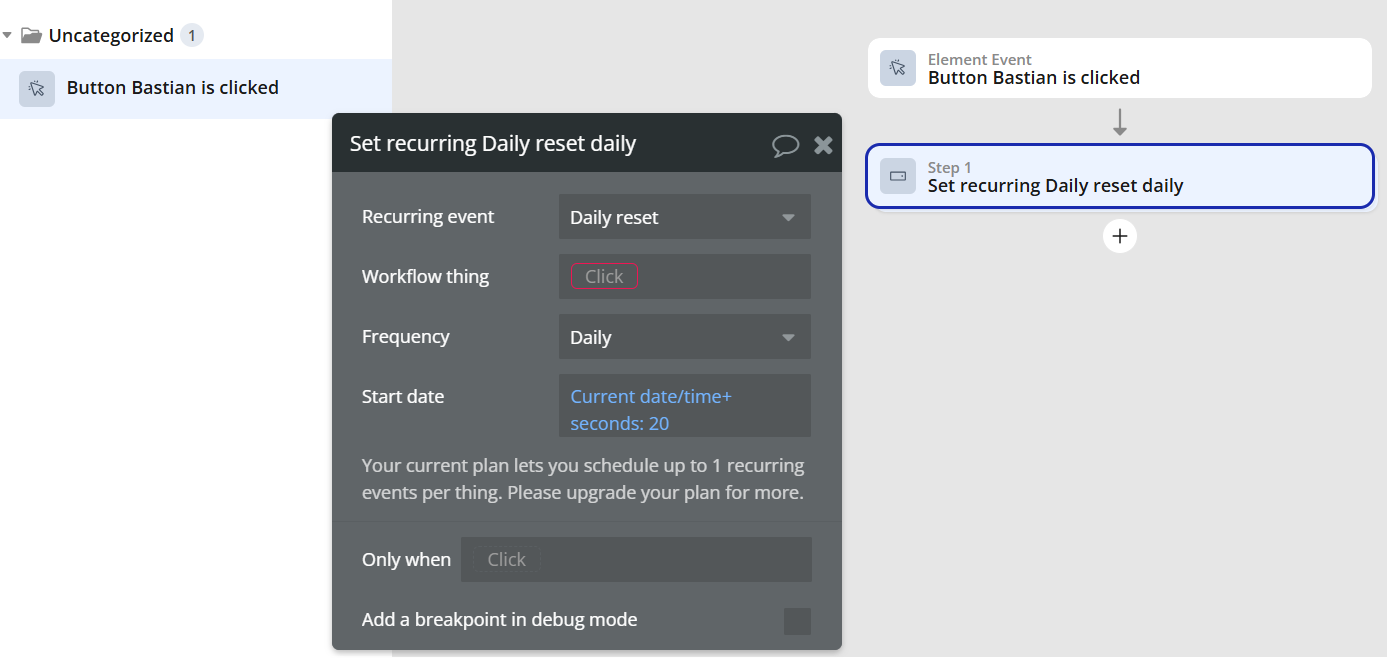Open the comment bubble in the dialog header

[x=786, y=145]
